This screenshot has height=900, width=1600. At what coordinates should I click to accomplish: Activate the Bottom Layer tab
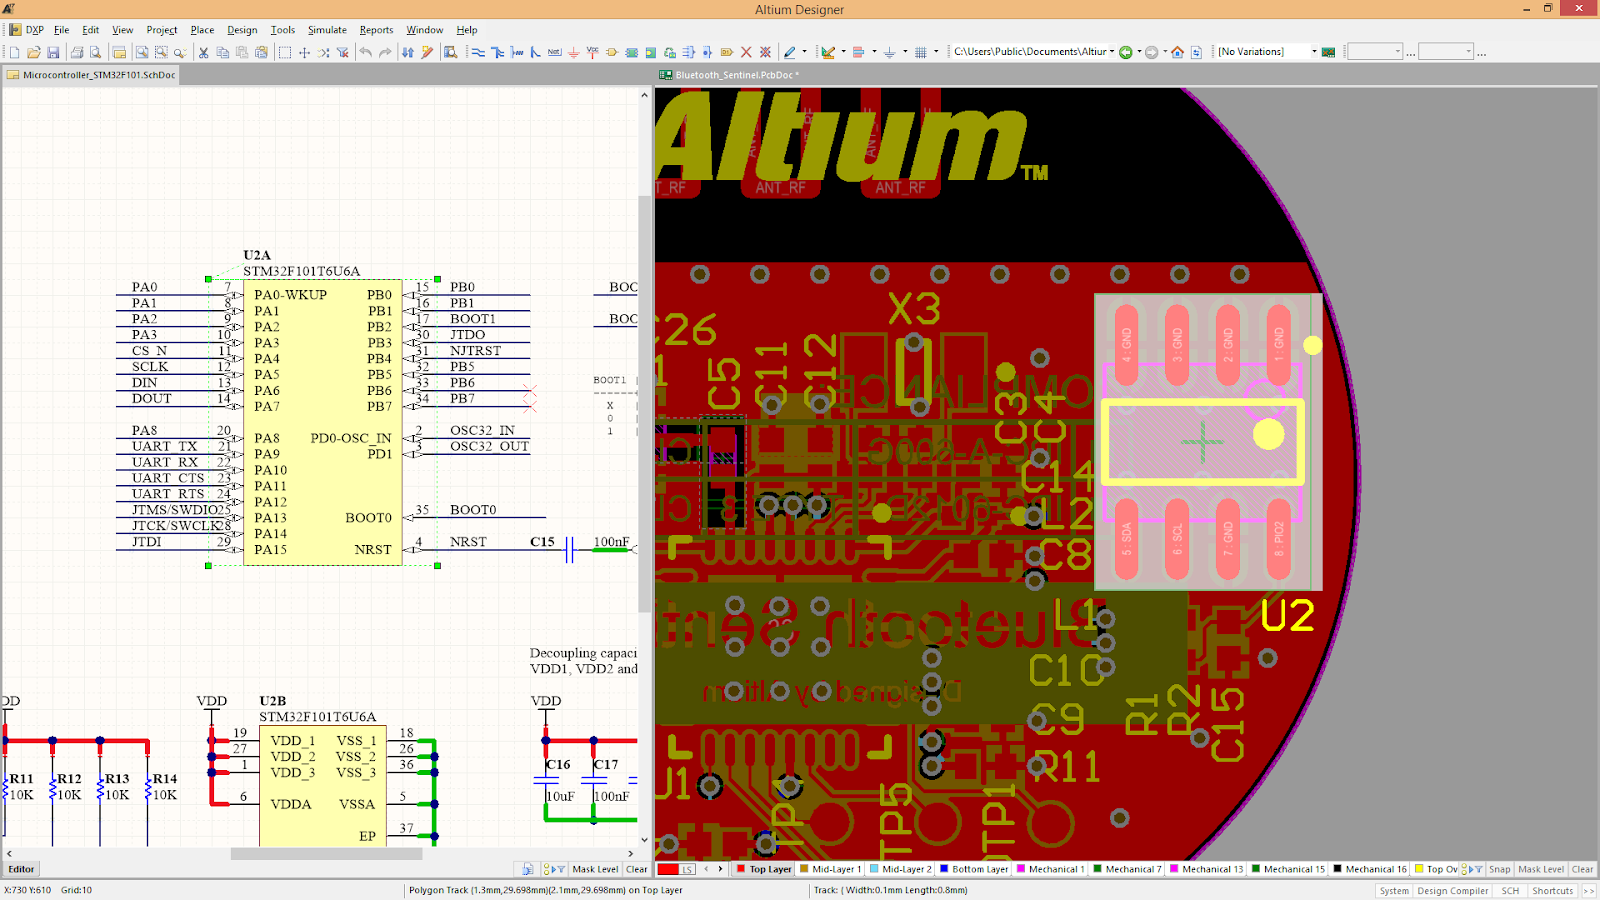pos(973,869)
